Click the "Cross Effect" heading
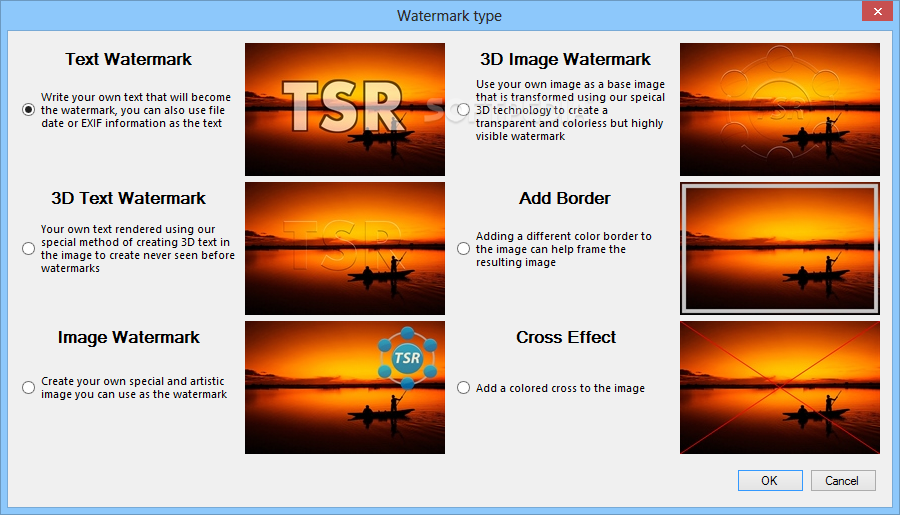Viewport: 900px width, 515px height. (566, 337)
